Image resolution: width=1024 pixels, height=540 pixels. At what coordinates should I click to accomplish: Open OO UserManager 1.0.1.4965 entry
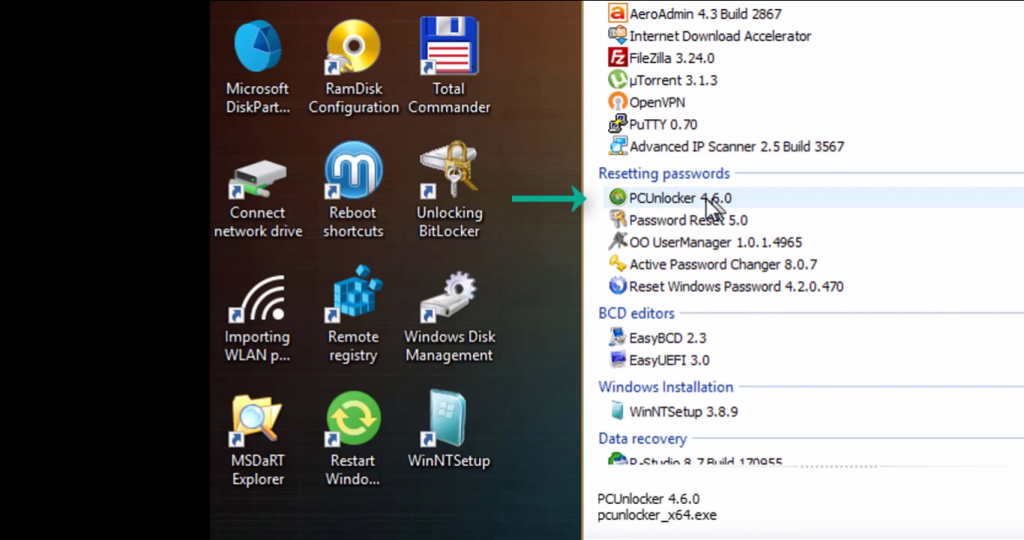coord(716,242)
